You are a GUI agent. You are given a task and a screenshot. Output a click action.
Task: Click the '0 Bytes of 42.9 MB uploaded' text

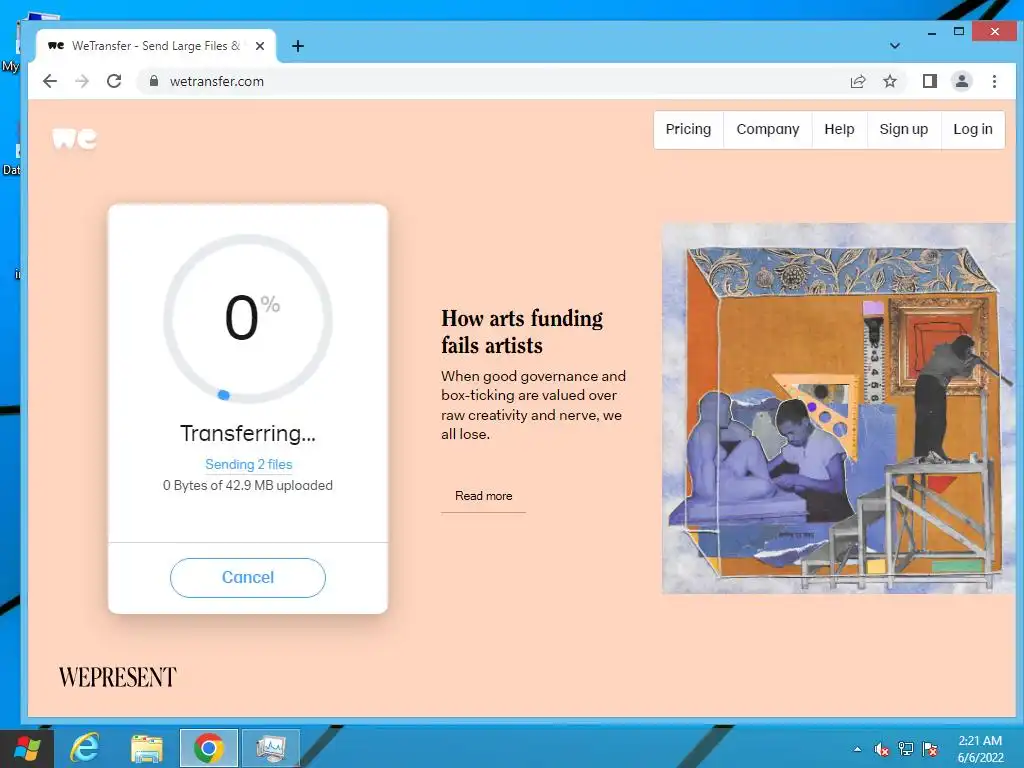pyautogui.click(x=248, y=485)
